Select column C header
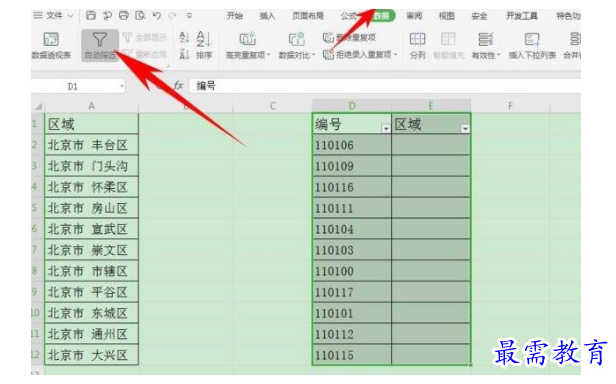 (x=273, y=106)
